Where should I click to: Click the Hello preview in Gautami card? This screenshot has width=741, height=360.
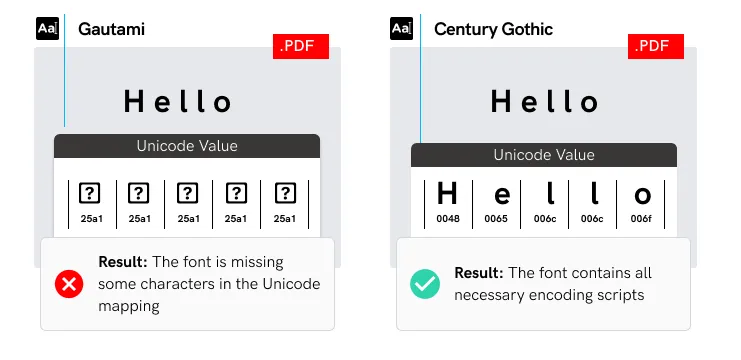tap(178, 102)
